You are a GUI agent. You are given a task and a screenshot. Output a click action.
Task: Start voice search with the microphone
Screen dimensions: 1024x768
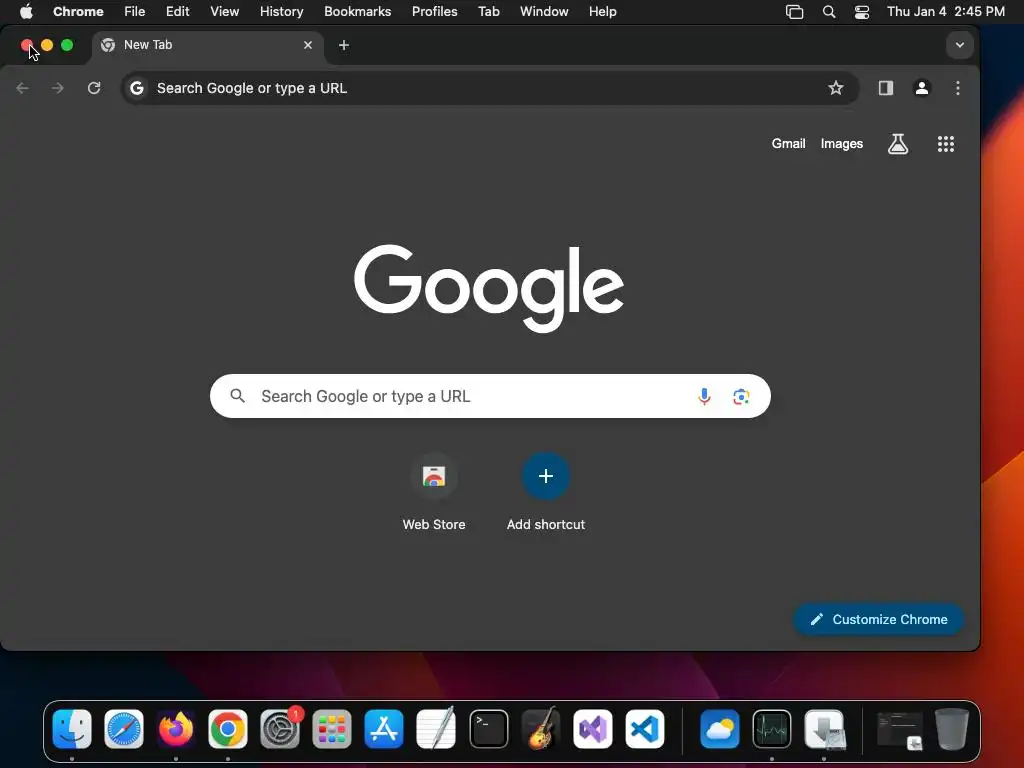click(x=704, y=396)
